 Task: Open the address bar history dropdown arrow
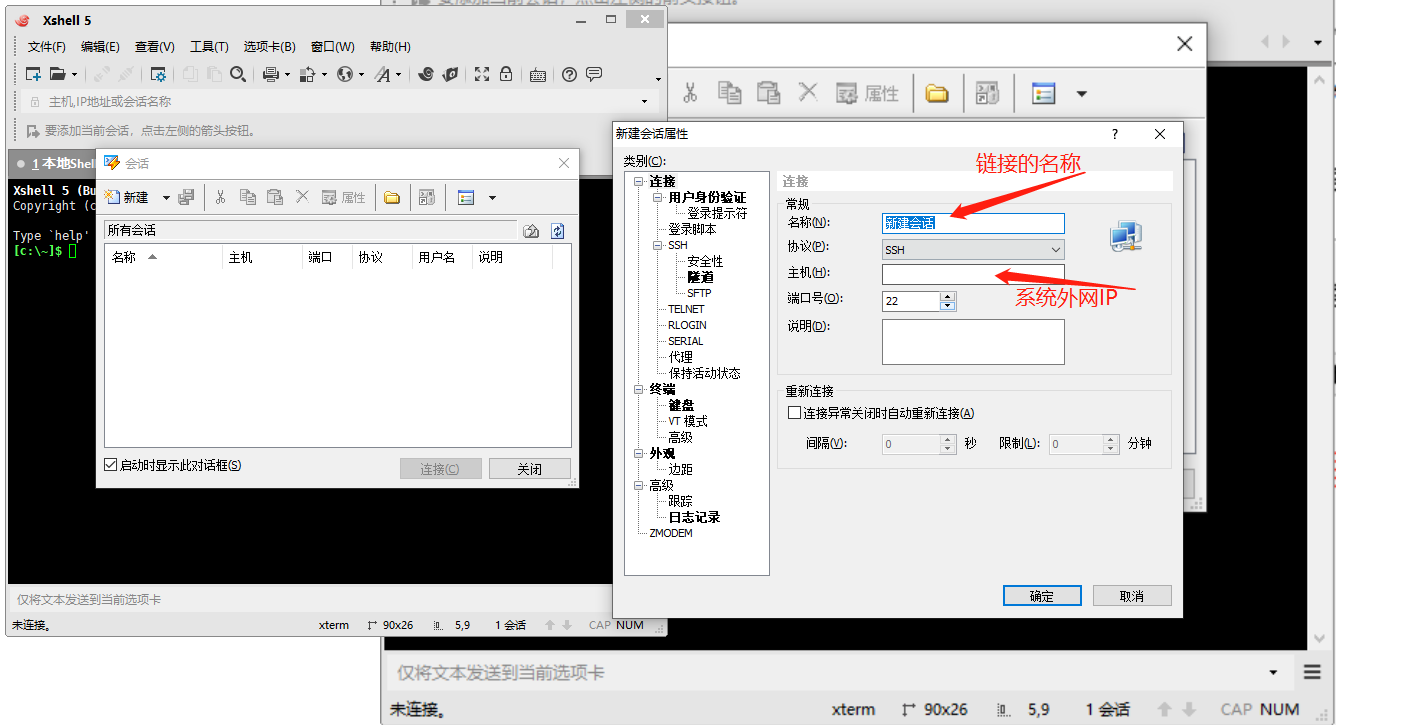point(644,102)
